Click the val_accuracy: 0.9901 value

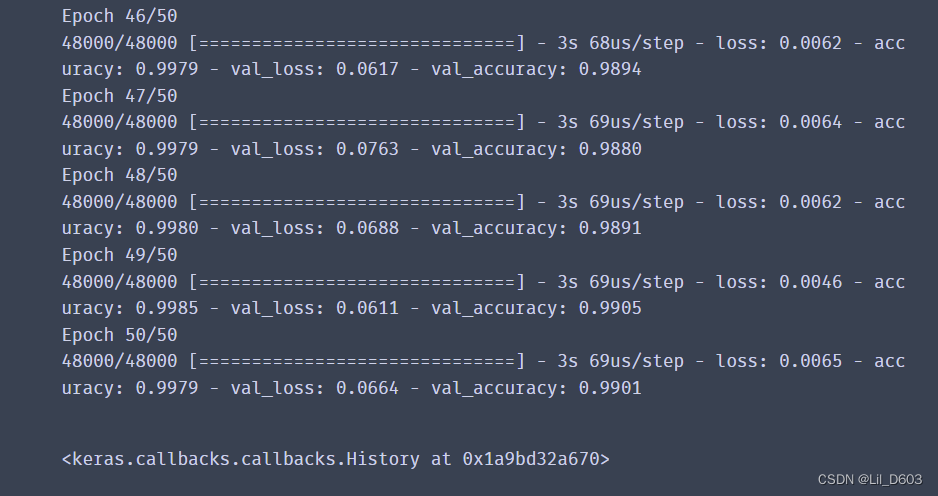[536, 388]
